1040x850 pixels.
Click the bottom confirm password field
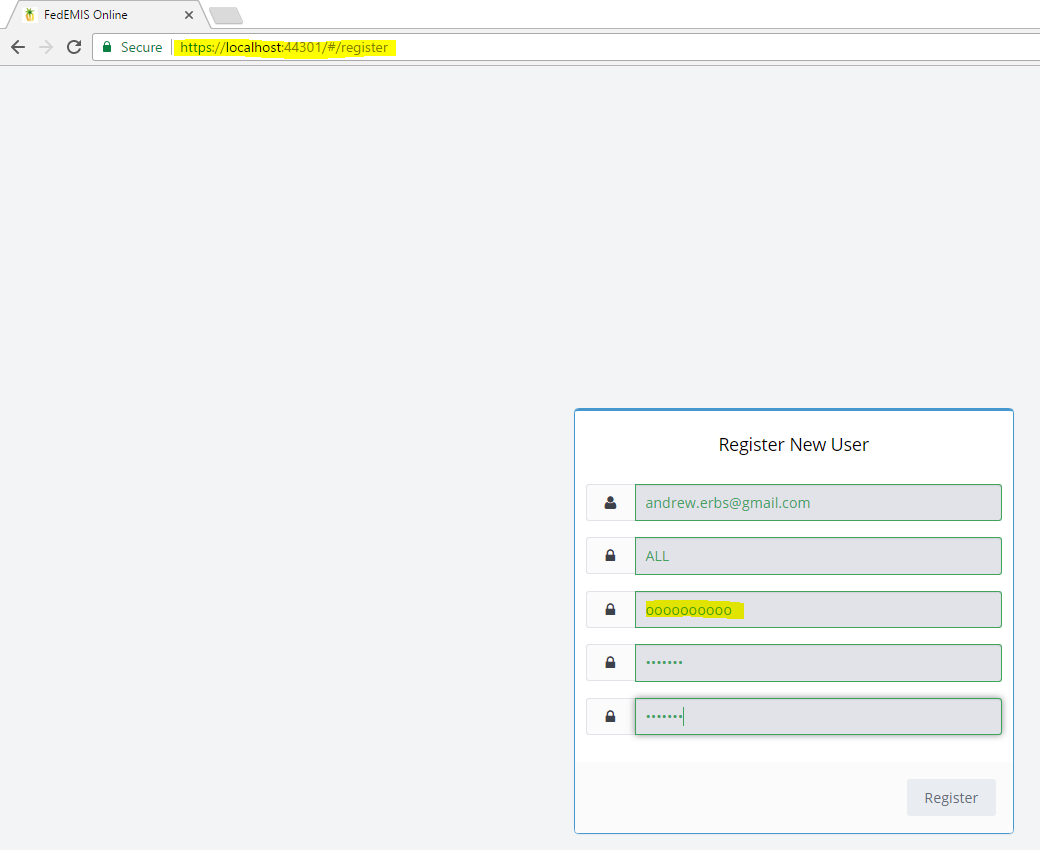(x=817, y=716)
